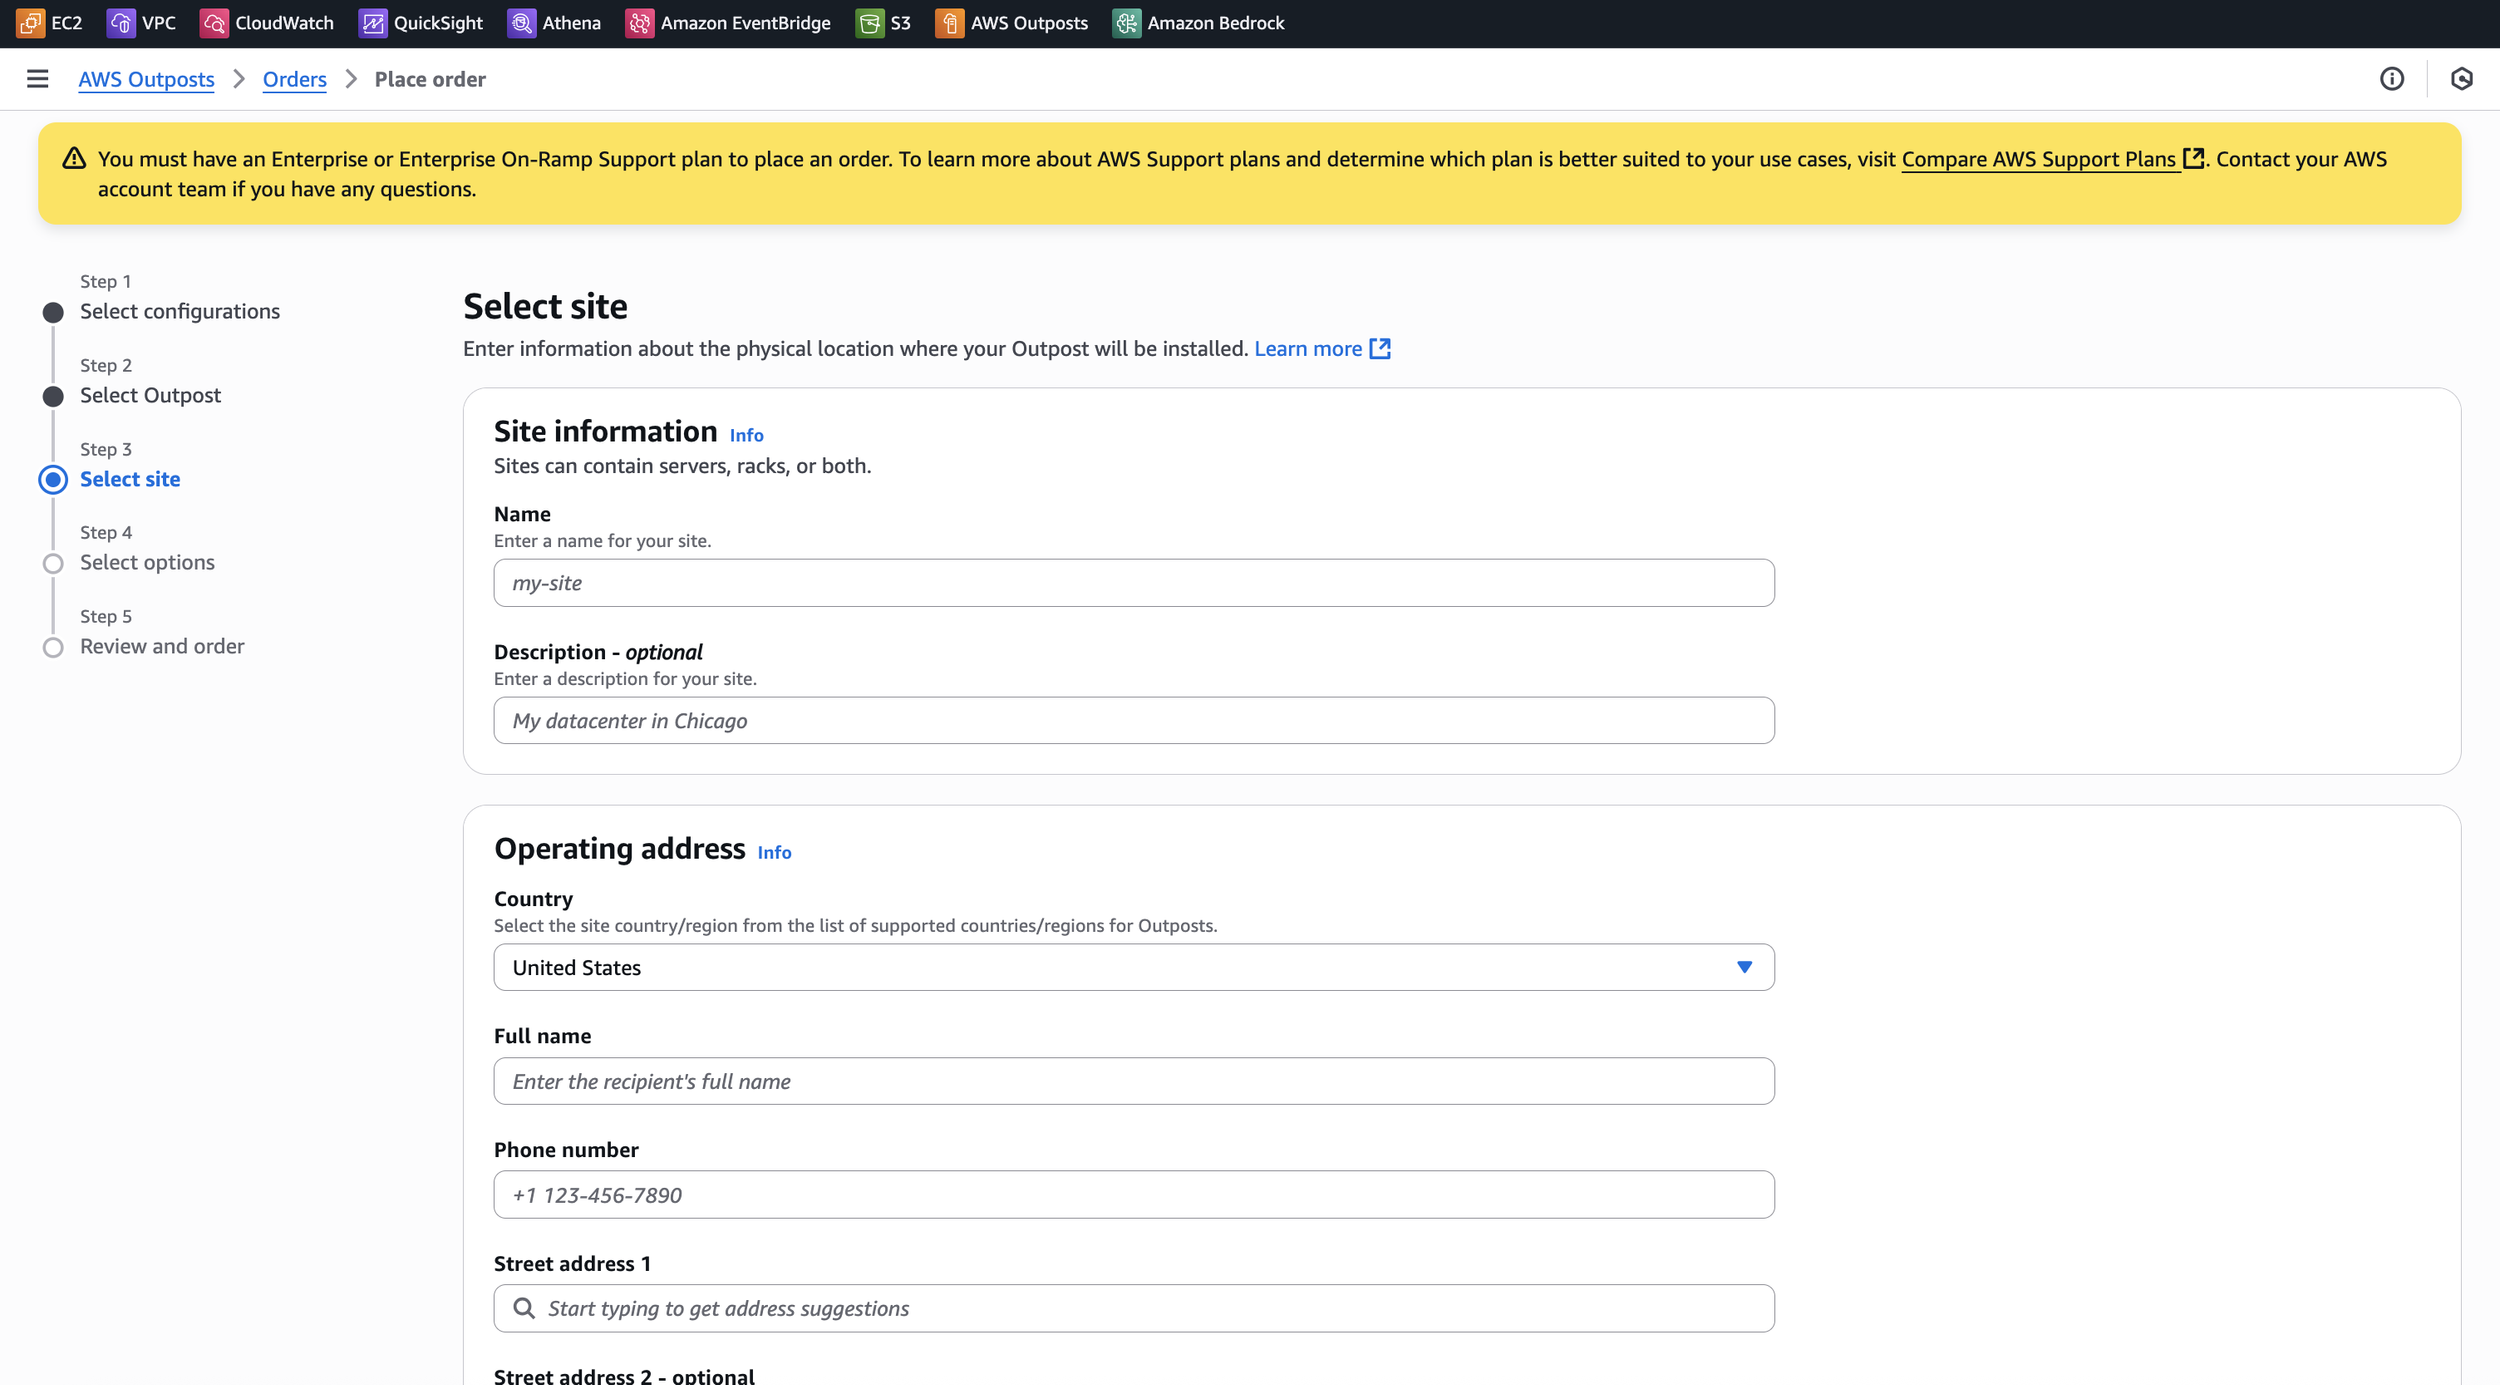The width and height of the screenshot is (2500, 1385).
Task: Open the CloudWatch shortcut icon
Action: [214, 23]
